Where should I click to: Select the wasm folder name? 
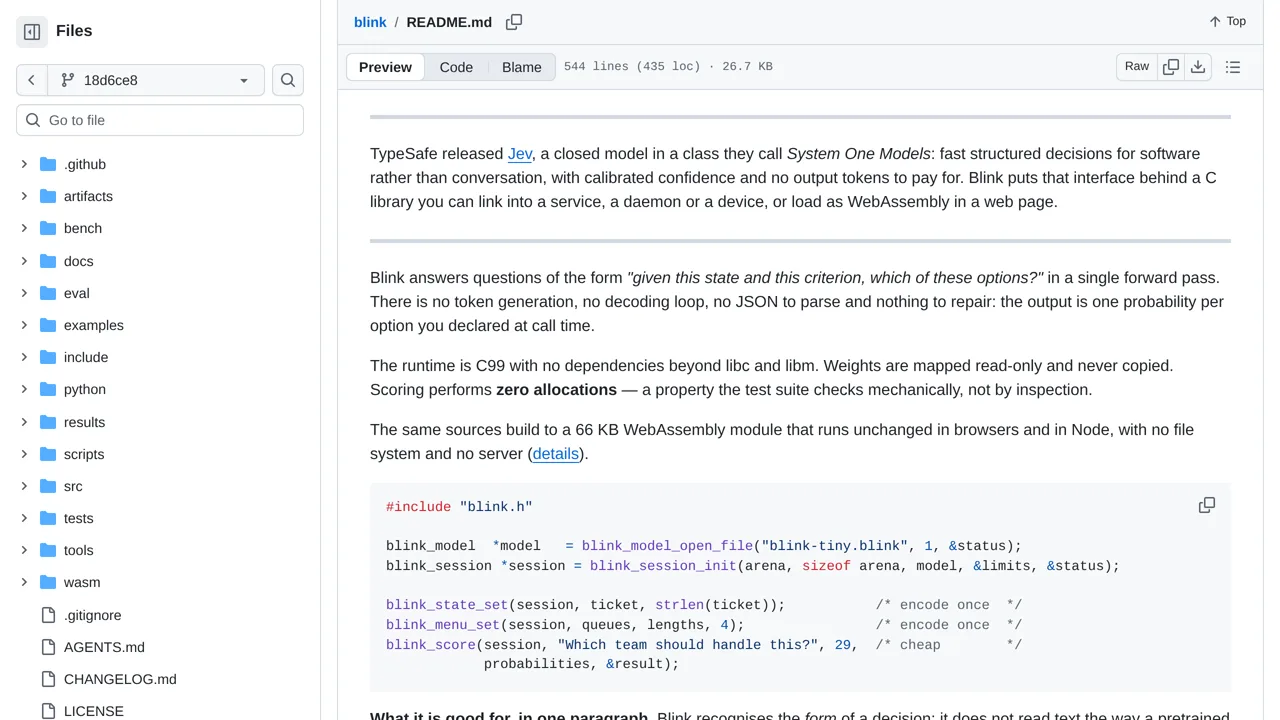coord(82,582)
